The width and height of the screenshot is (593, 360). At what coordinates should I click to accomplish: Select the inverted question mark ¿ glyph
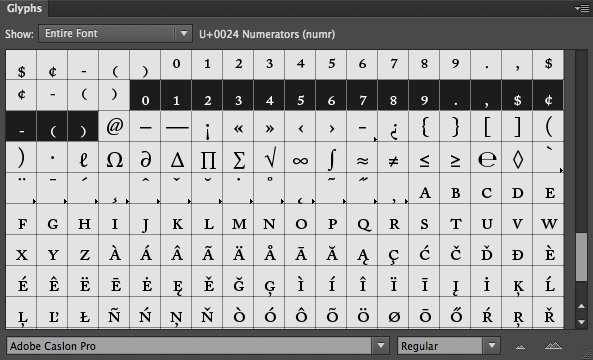tap(393, 126)
